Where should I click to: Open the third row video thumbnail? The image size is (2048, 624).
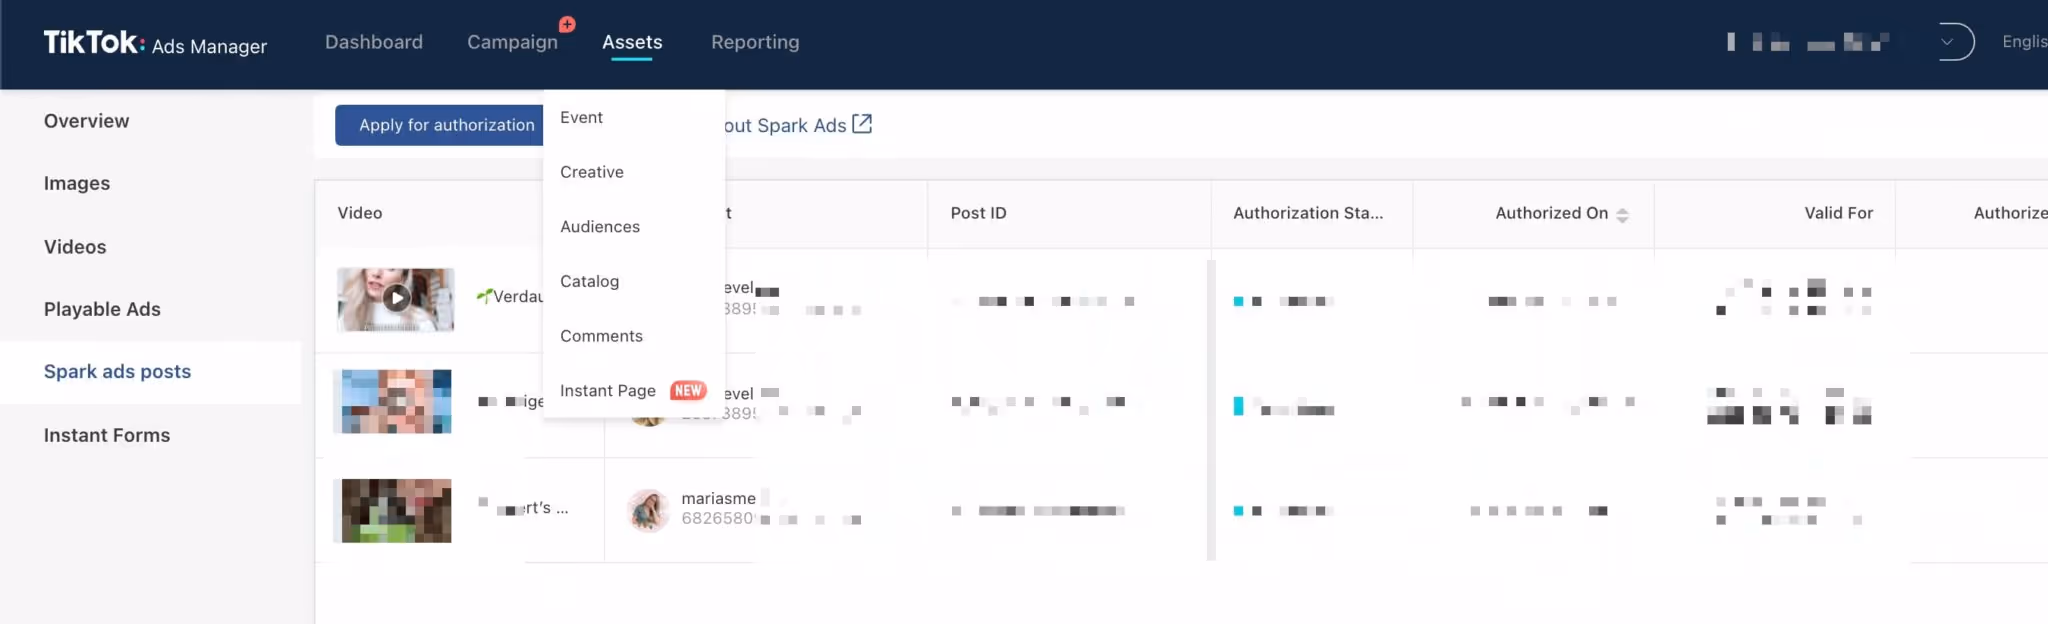(x=396, y=510)
